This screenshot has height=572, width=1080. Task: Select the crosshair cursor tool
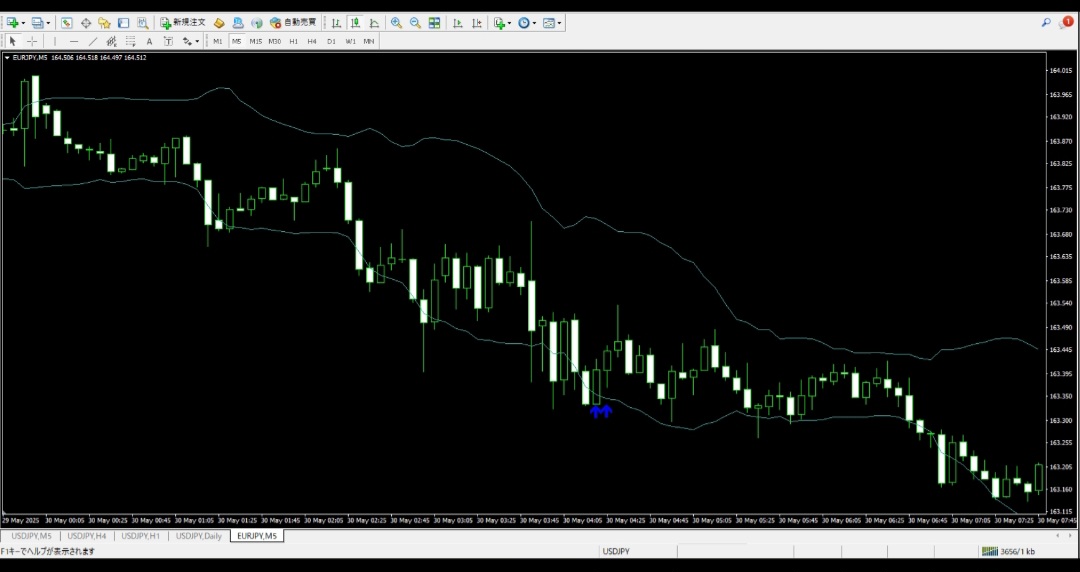click(32, 41)
